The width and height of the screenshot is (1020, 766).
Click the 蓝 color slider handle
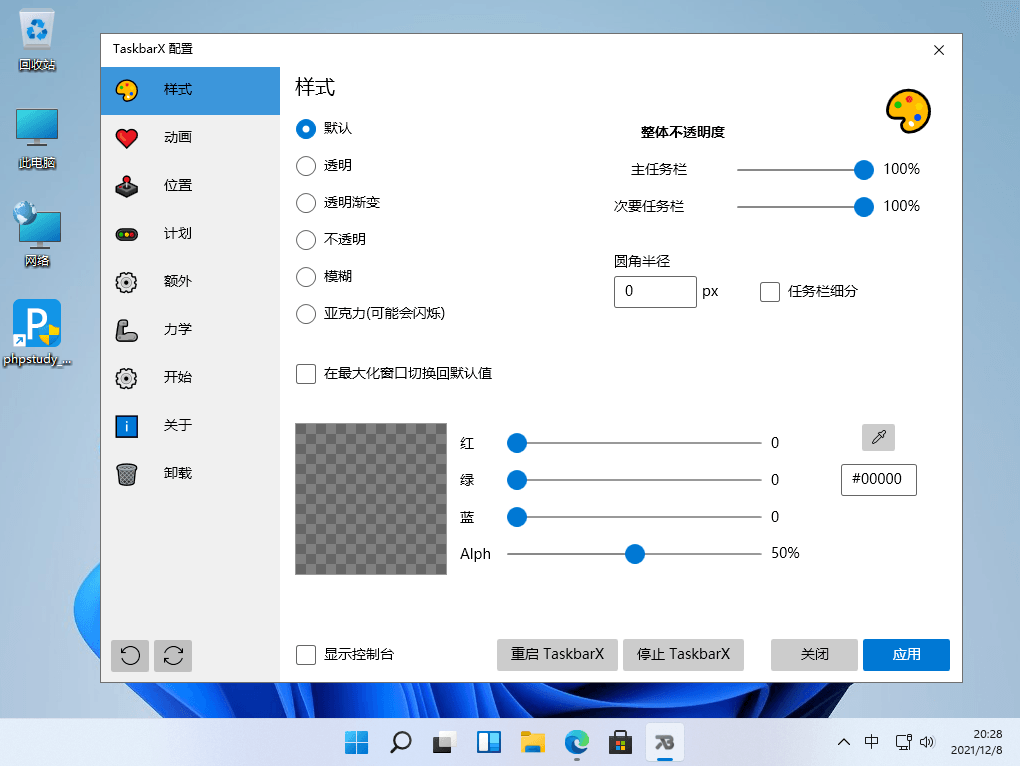[x=517, y=517]
